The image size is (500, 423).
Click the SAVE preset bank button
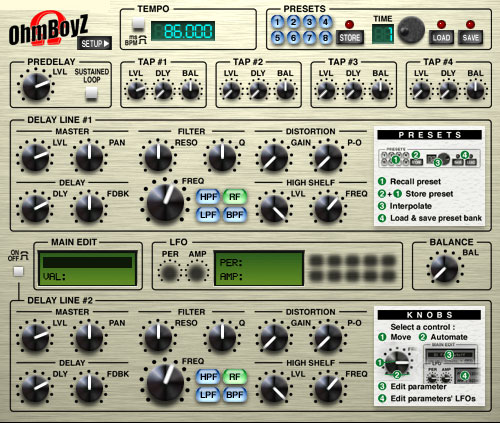coord(470,38)
